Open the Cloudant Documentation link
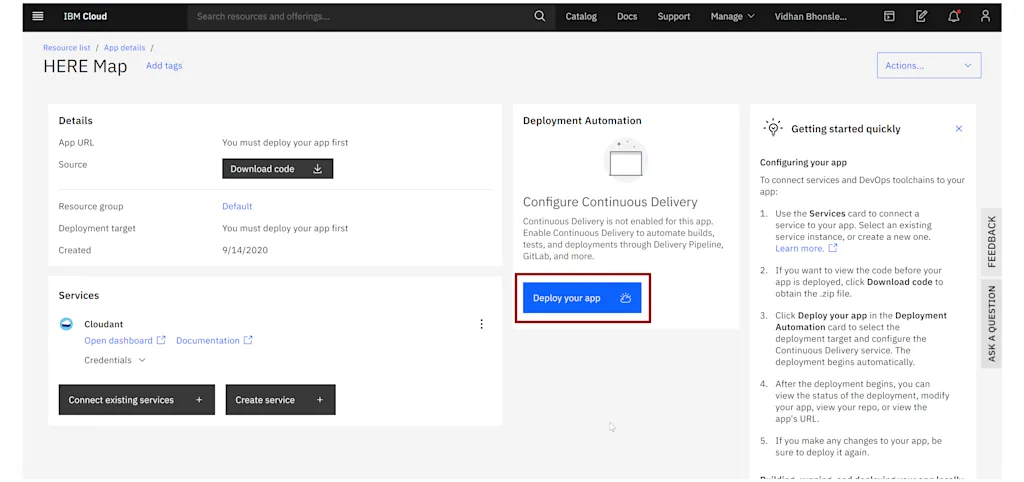This screenshot has width=1024, height=482. point(208,340)
